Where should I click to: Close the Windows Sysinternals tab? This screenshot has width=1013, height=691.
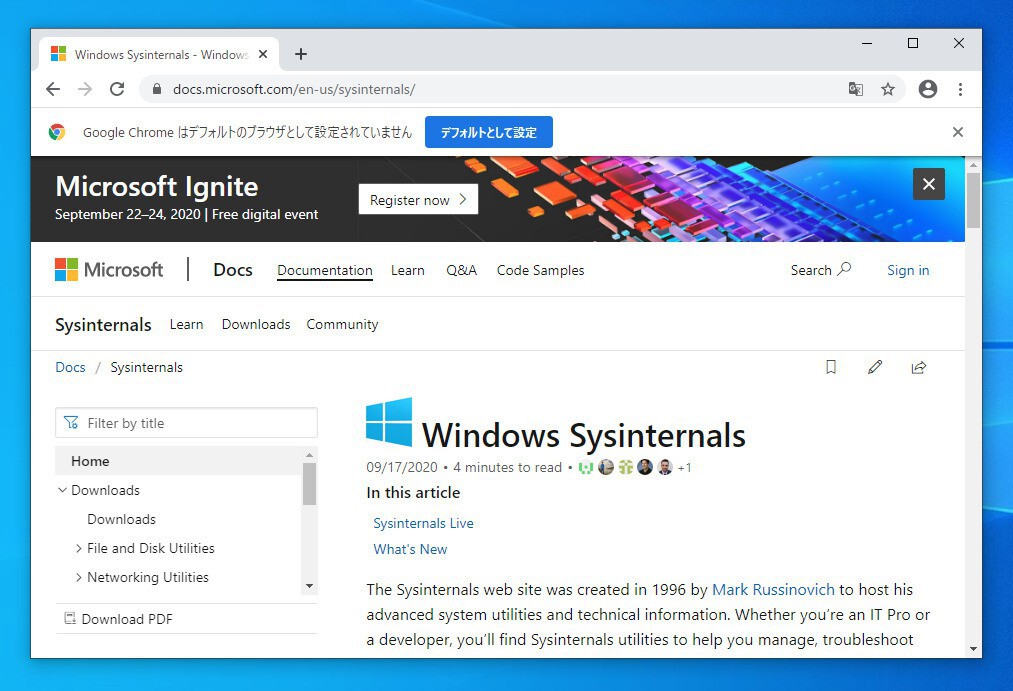[x=263, y=54]
